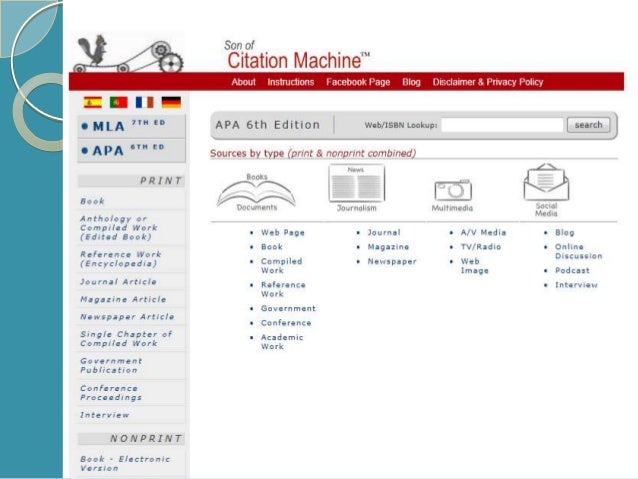Open Web Image under Multimedia
The height and width of the screenshot is (479, 638).
click(x=474, y=266)
